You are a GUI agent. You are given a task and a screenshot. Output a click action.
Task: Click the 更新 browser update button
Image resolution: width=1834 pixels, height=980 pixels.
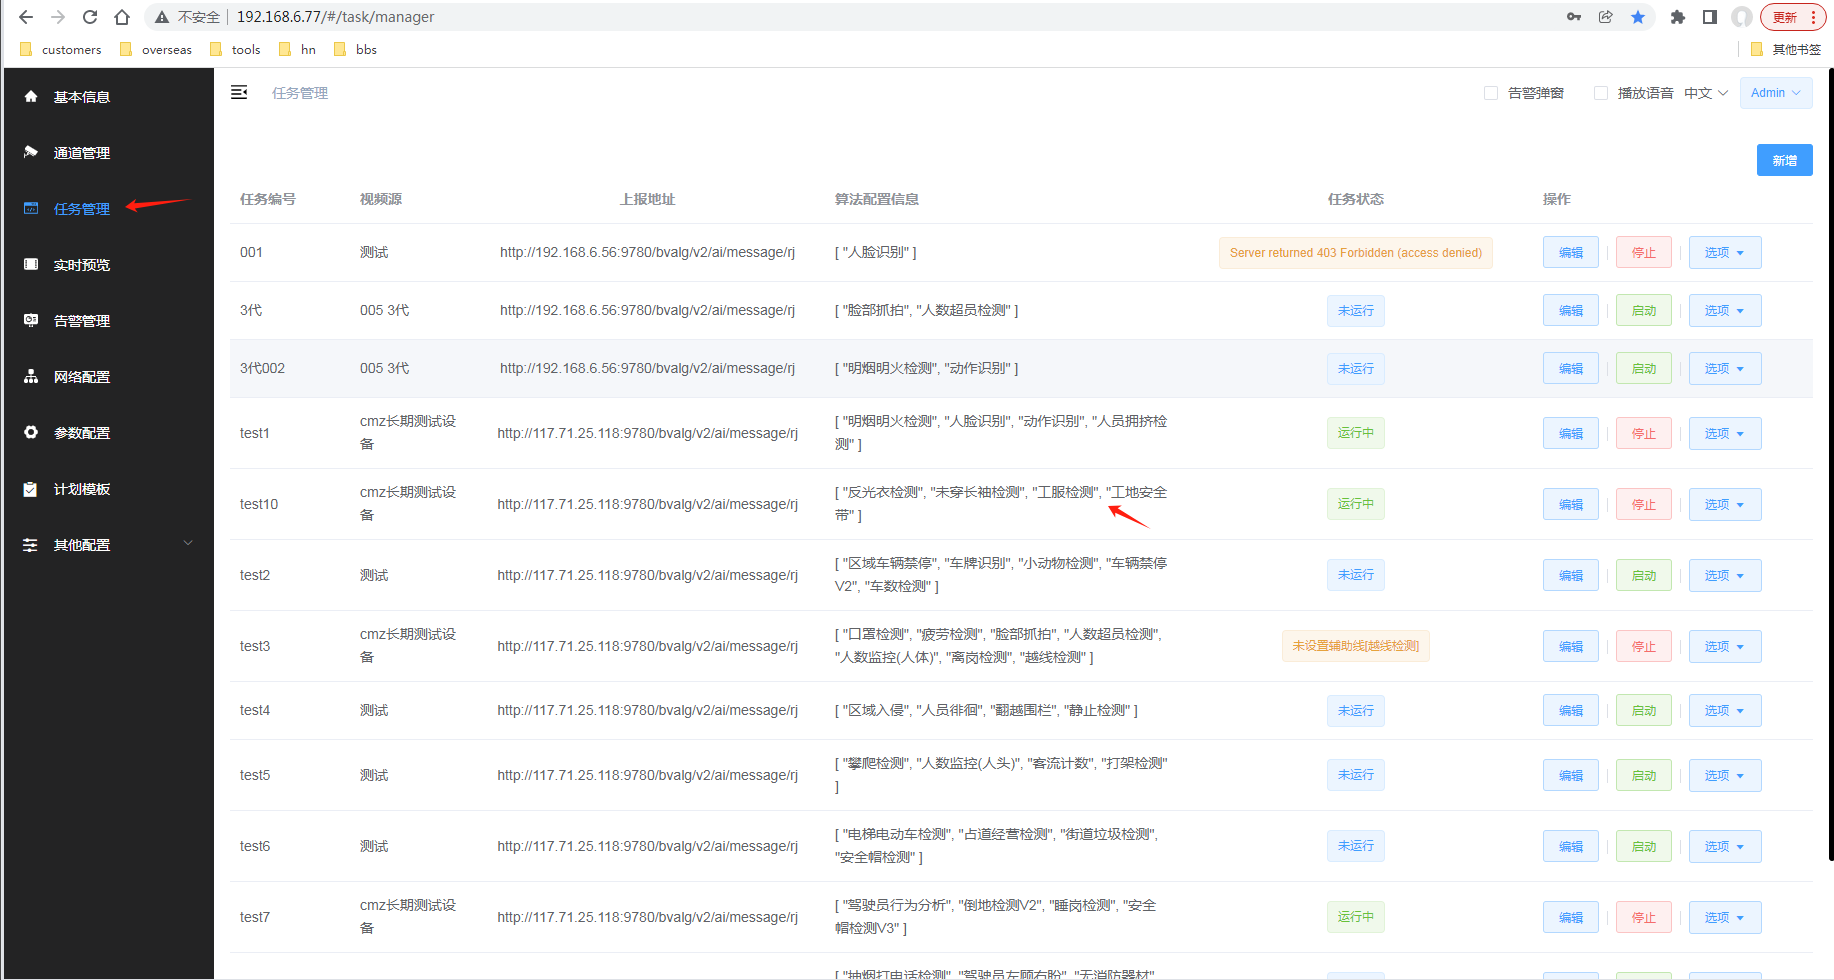point(1792,17)
